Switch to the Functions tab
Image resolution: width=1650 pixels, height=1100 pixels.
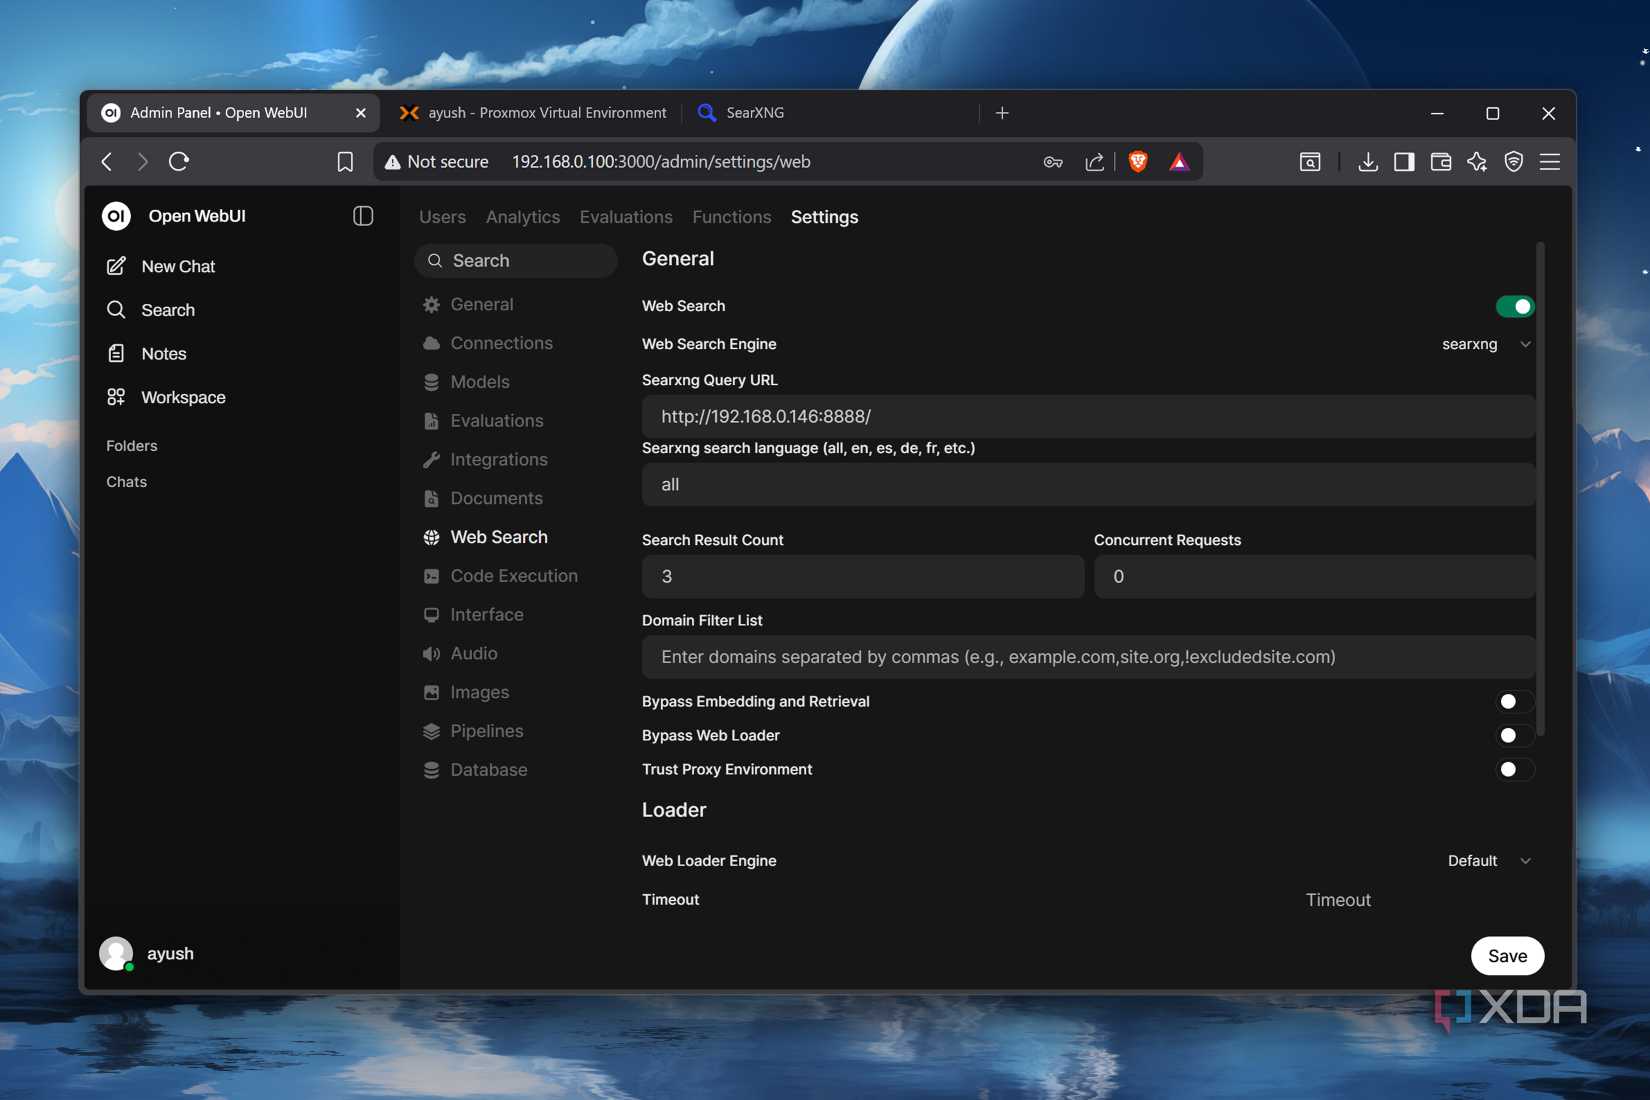tap(732, 217)
